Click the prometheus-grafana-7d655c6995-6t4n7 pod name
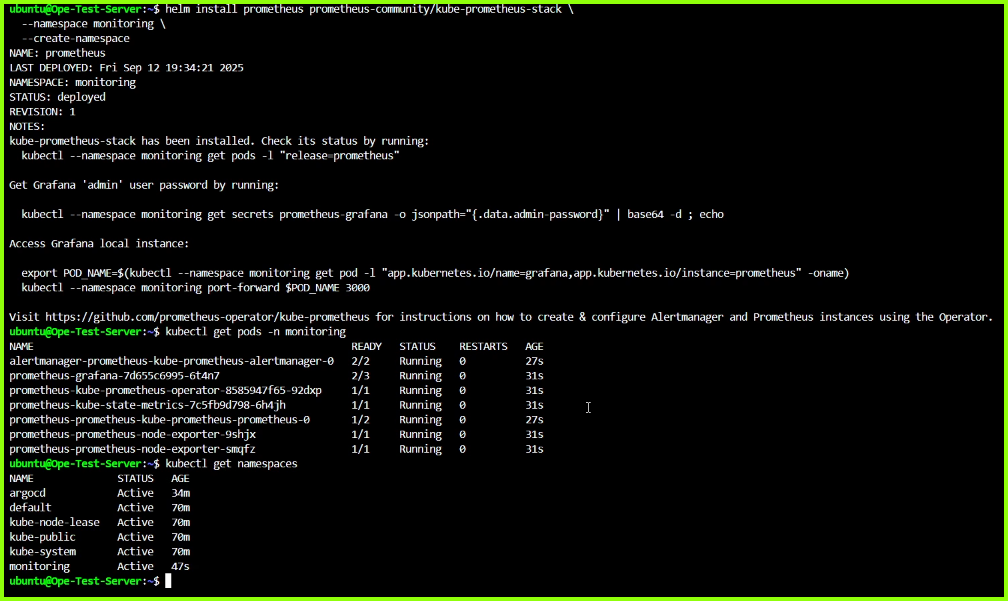1008x601 pixels. tap(114, 376)
